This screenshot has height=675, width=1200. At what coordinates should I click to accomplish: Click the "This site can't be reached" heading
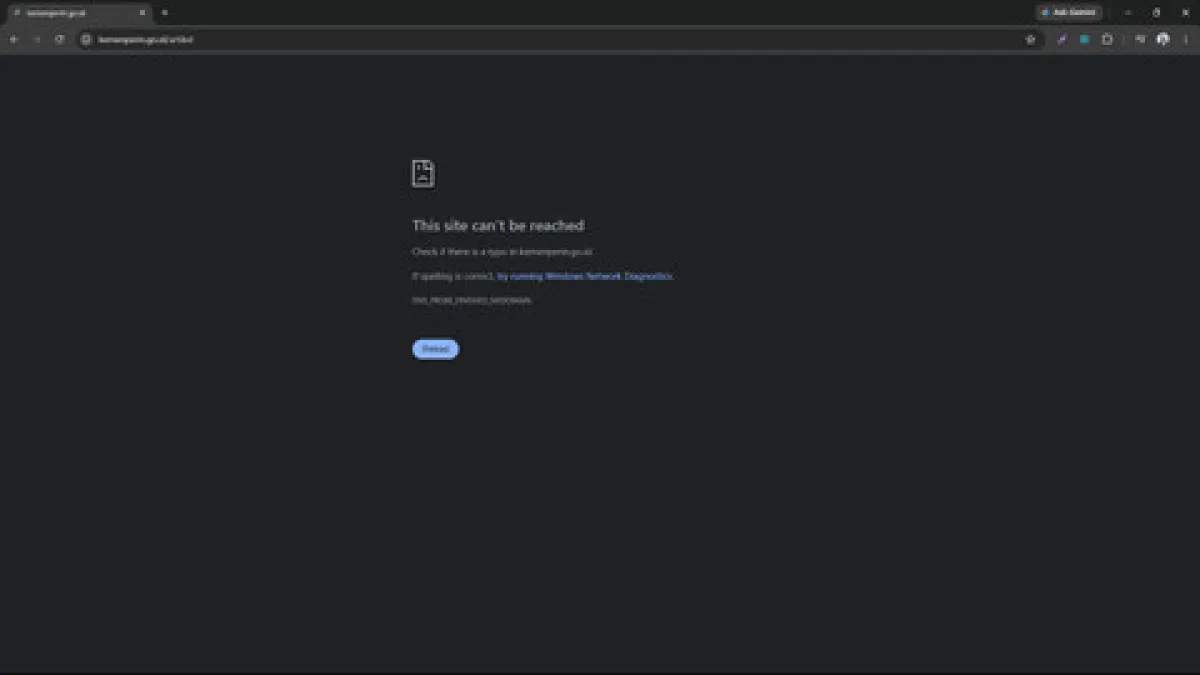pos(498,226)
